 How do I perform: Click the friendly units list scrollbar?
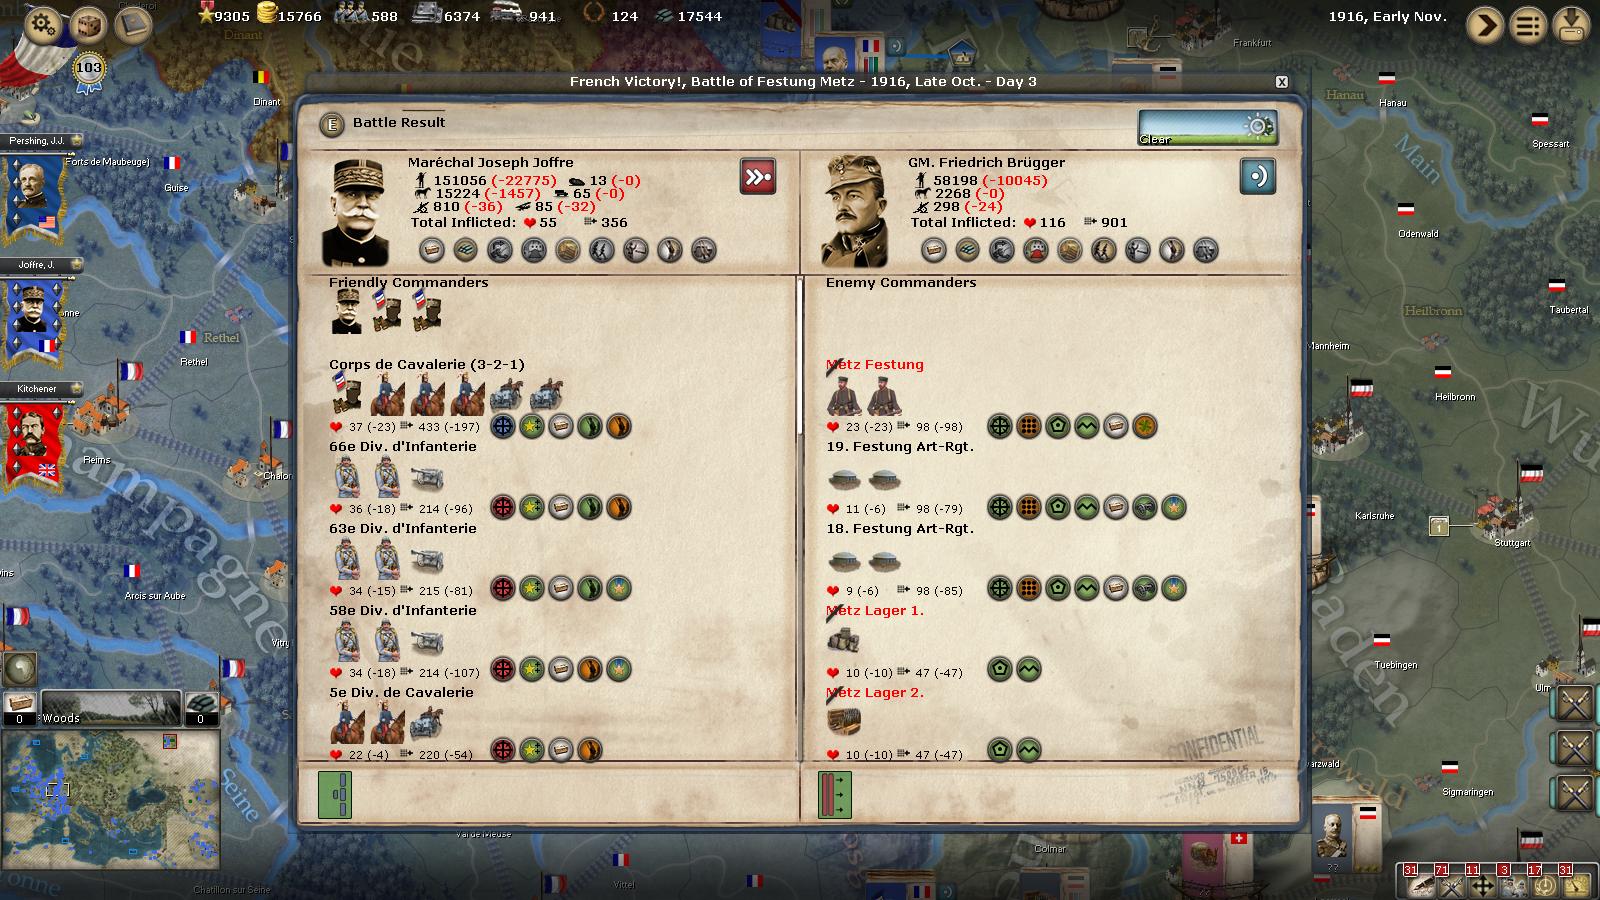pyautogui.click(x=799, y=520)
